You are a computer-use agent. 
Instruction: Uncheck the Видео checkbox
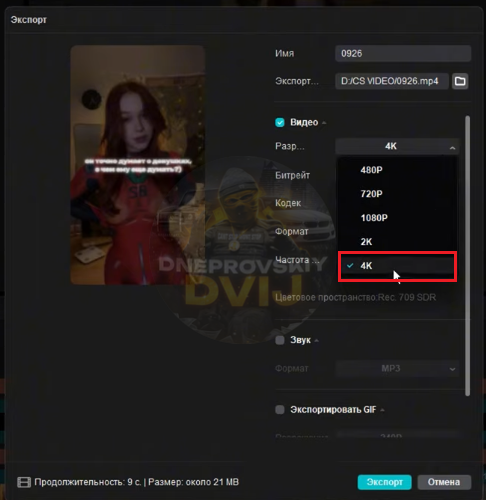pos(280,122)
